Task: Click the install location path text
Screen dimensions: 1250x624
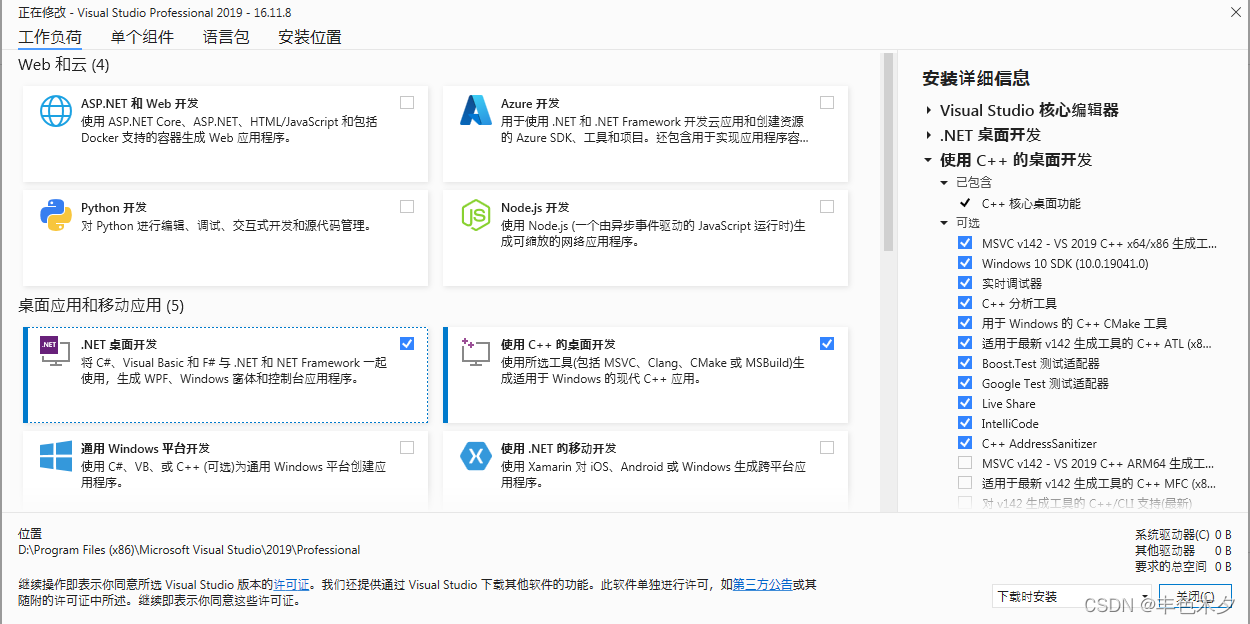Action: click(189, 550)
